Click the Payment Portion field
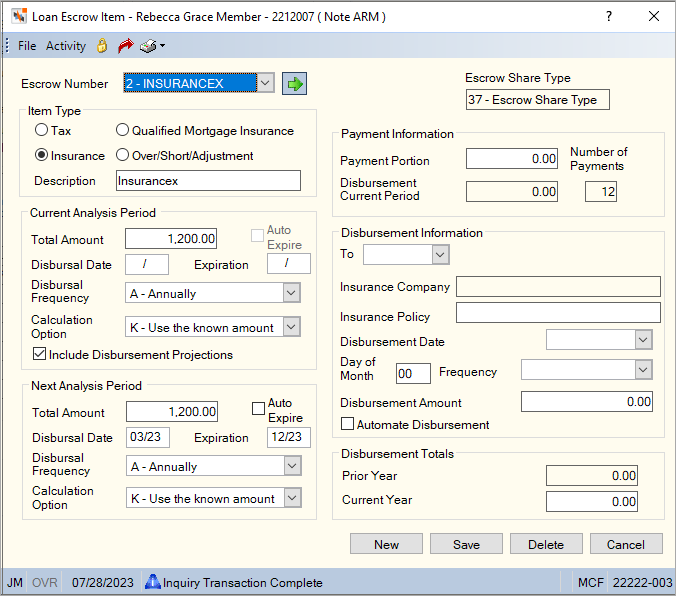This screenshot has height=596, width=676. [x=512, y=159]
